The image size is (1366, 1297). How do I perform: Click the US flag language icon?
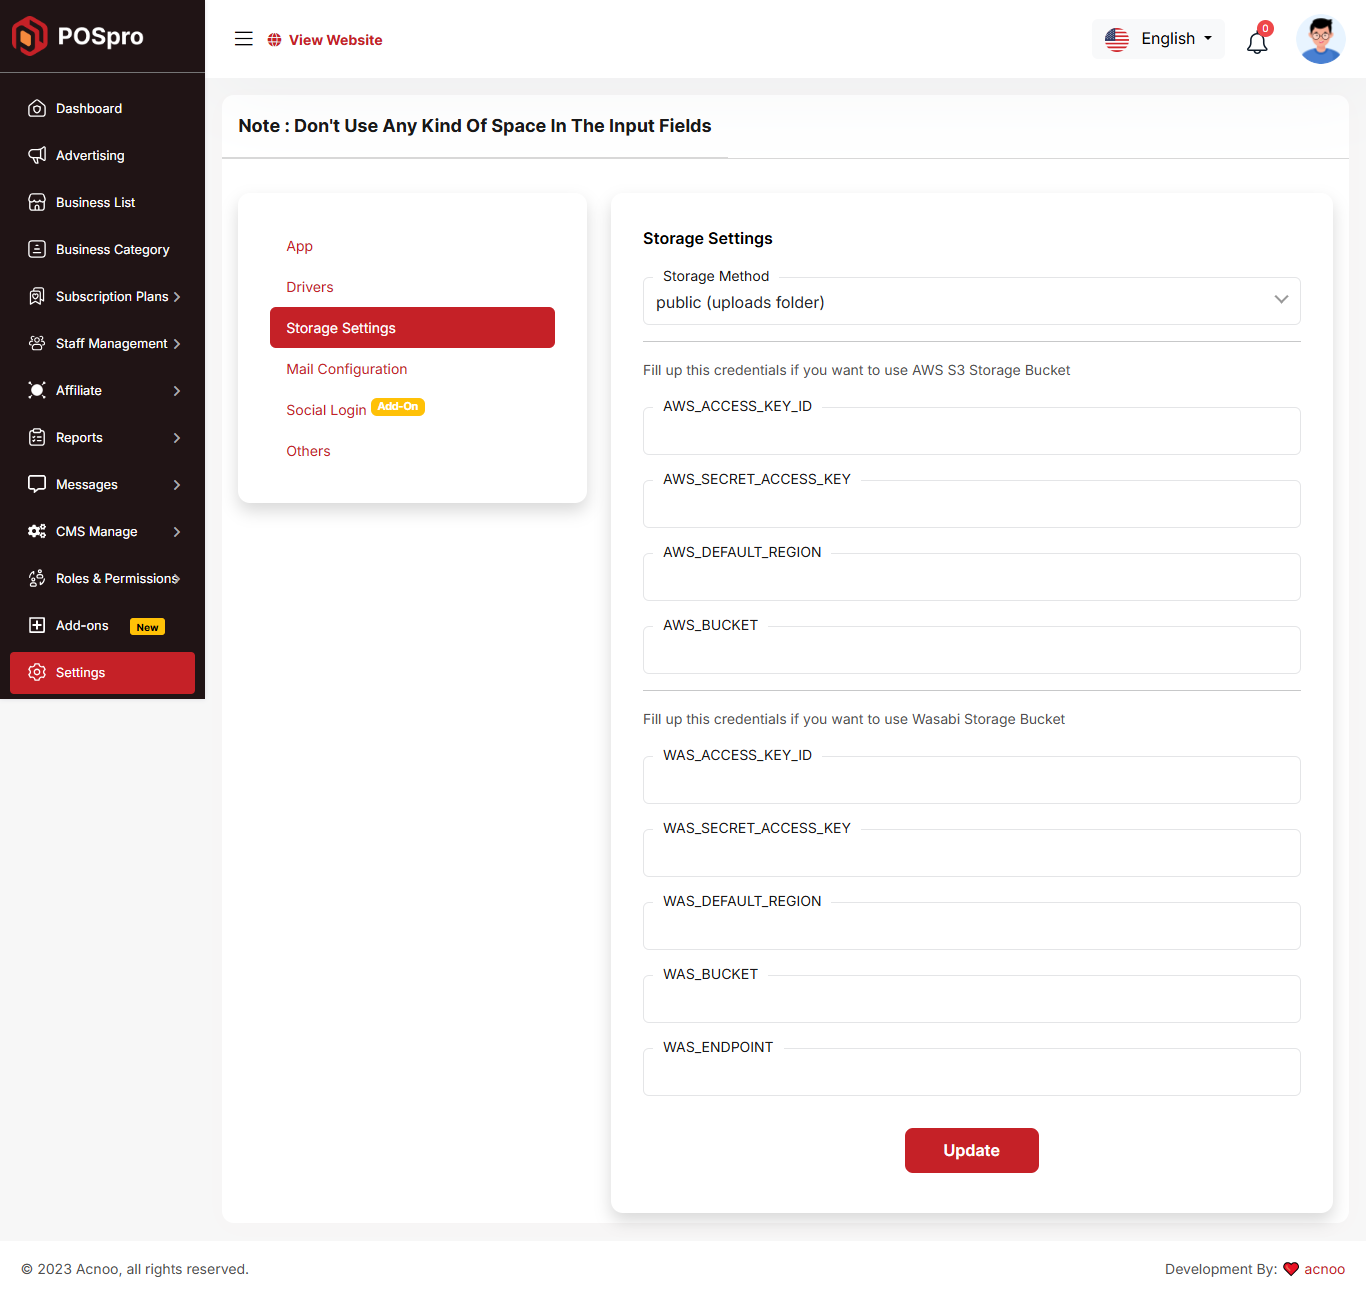click(1117, 39)
